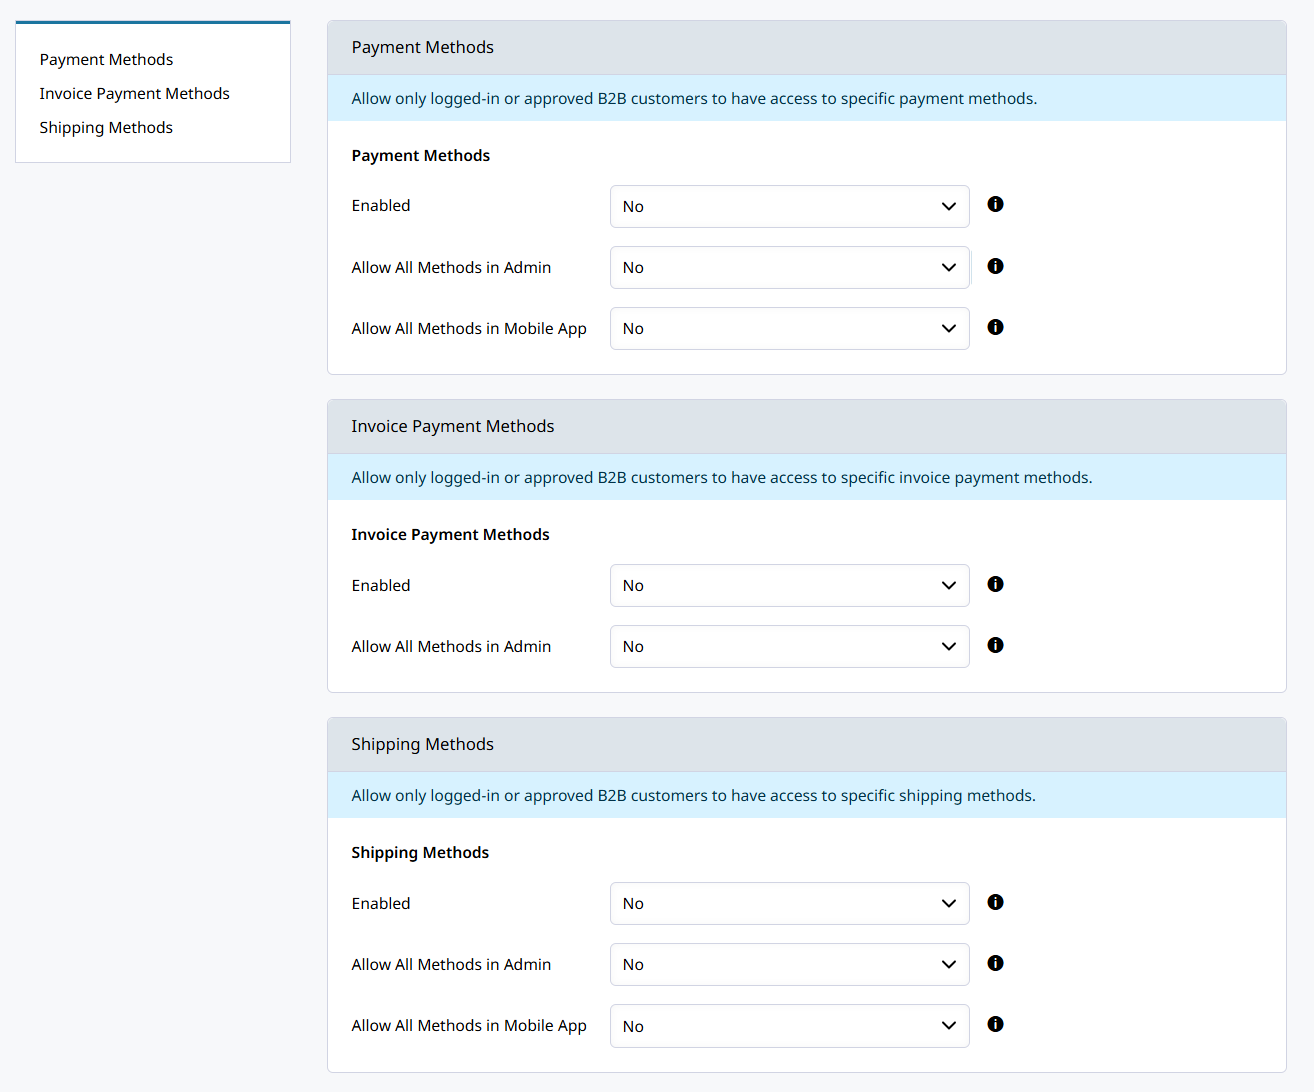Viewport: 1314px width, 1092px height.
Task: Click 'Allow All Methods in Admin' label under Shipping Methods
Action: pyautogui.click(x=451, y=964)
